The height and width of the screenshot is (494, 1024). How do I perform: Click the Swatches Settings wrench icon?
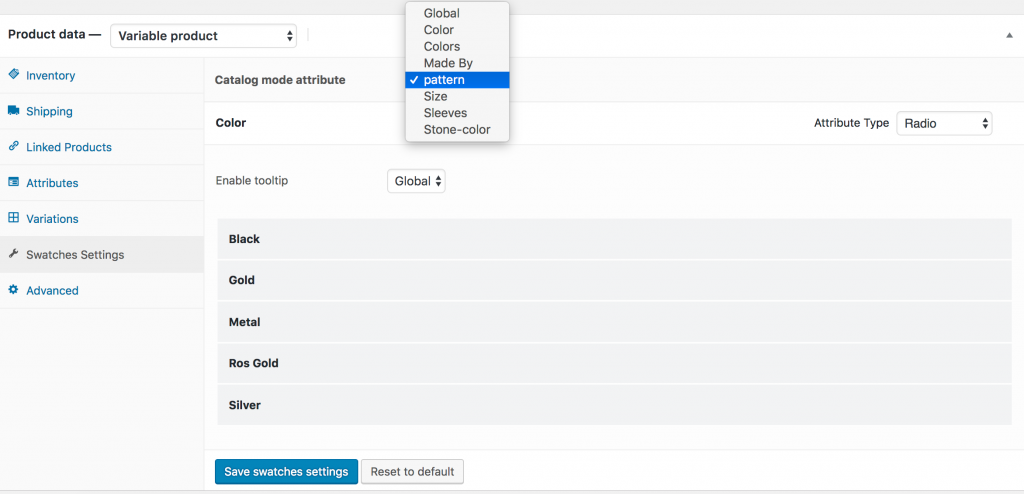coord(14,254)
